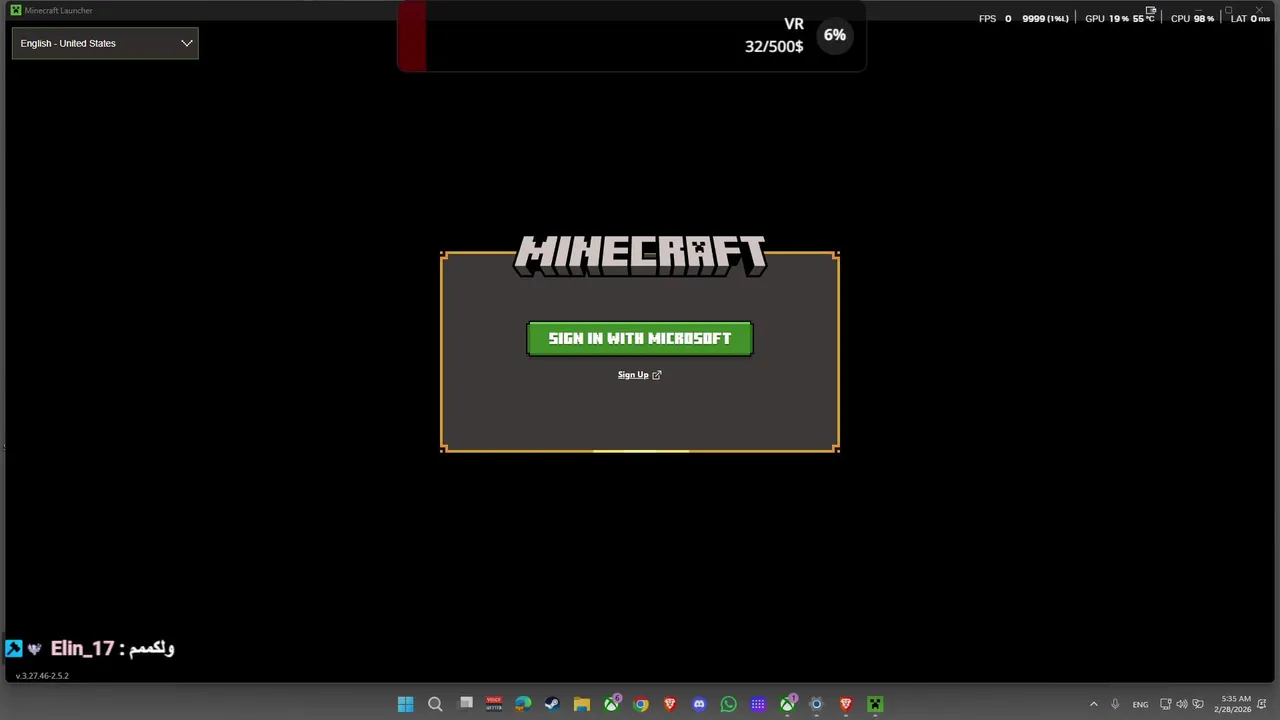Open the purple grid app icon
Screen dimensions: 1280x720
[758, 704]
